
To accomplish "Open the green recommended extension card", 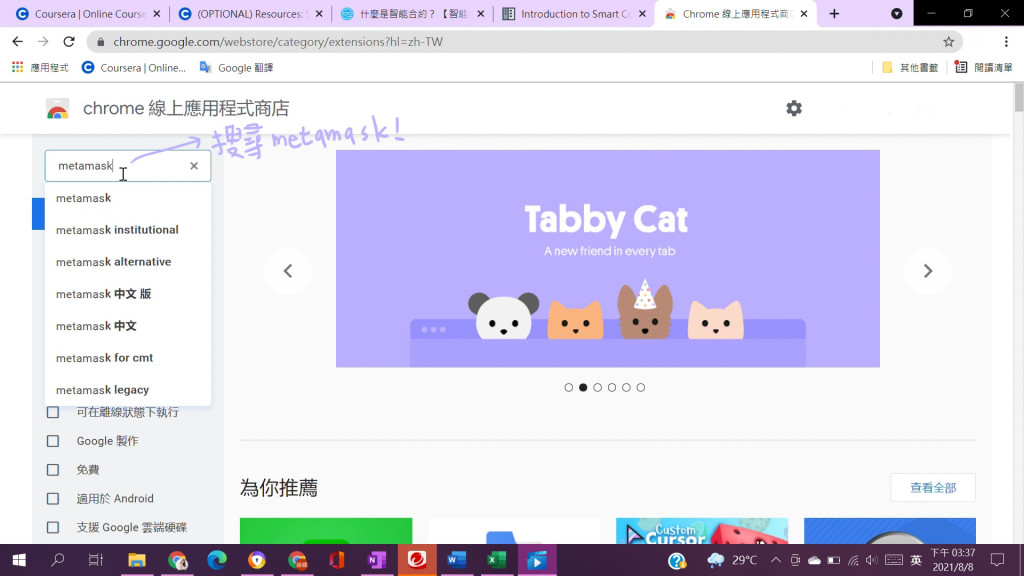I will point(326,531).
